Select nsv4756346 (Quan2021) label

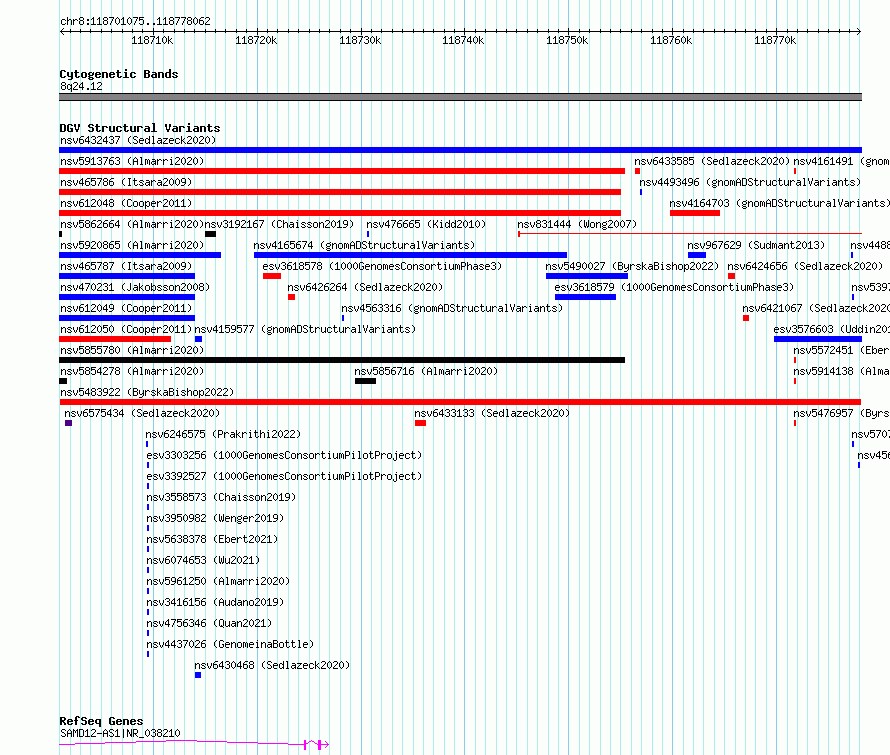209,623
